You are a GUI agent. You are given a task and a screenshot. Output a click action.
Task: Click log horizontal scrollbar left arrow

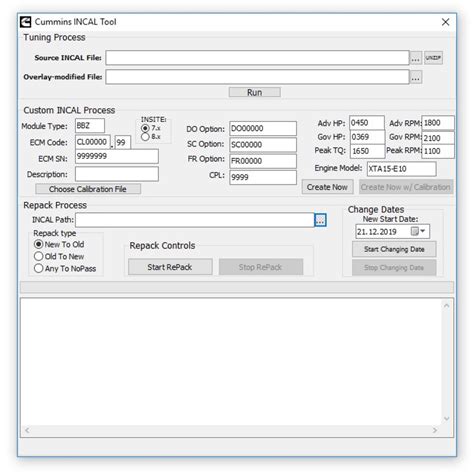[27, 430]
